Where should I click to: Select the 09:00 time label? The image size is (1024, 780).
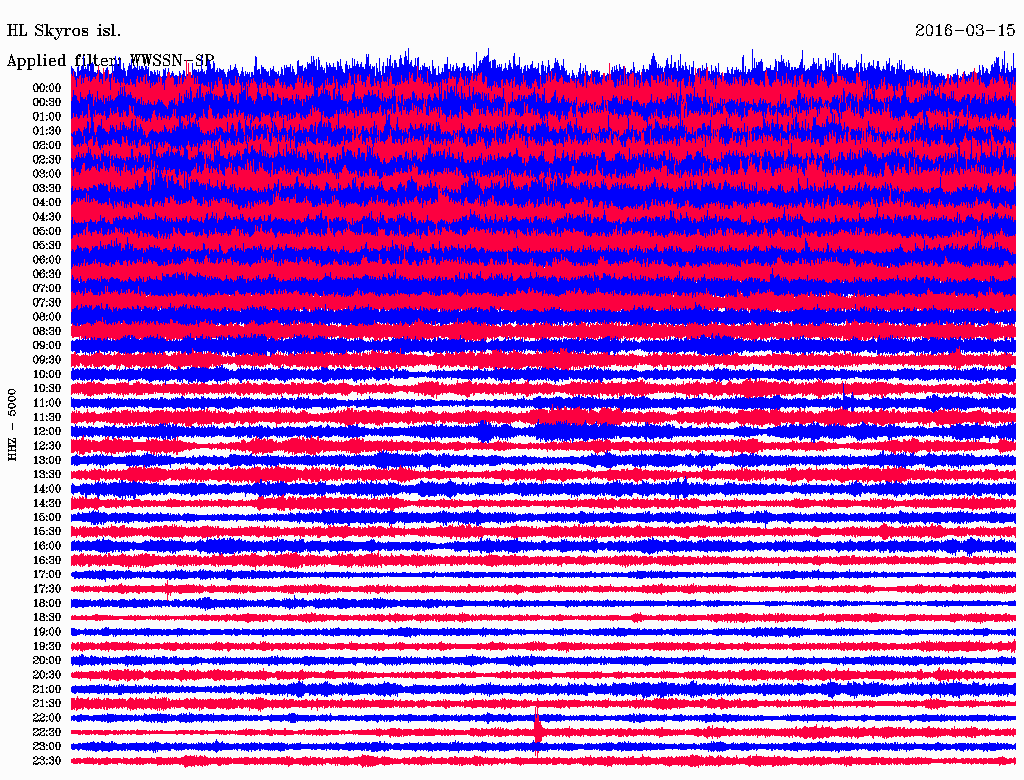[47, 345]
